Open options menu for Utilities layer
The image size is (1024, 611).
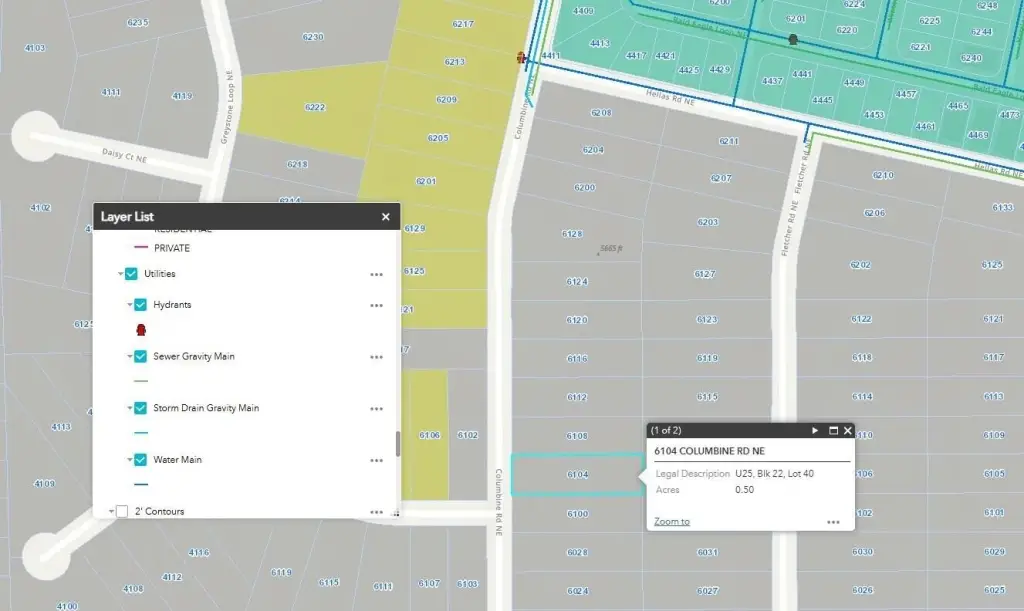[x=377, y=274]
